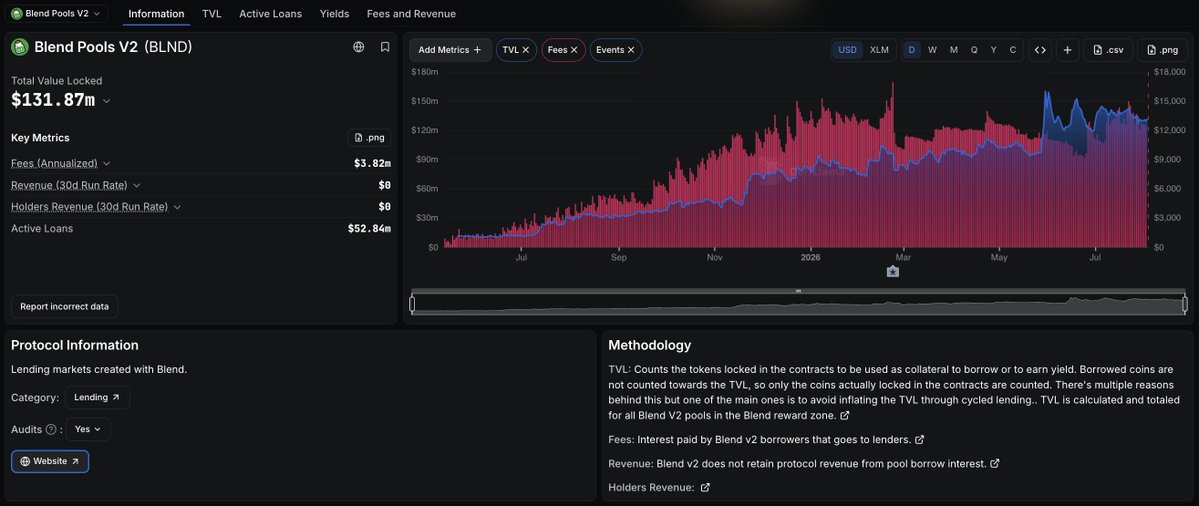Screen dimensions: 1199x506
Task: Download chart as .png
Action: (x=1162, y=50)
